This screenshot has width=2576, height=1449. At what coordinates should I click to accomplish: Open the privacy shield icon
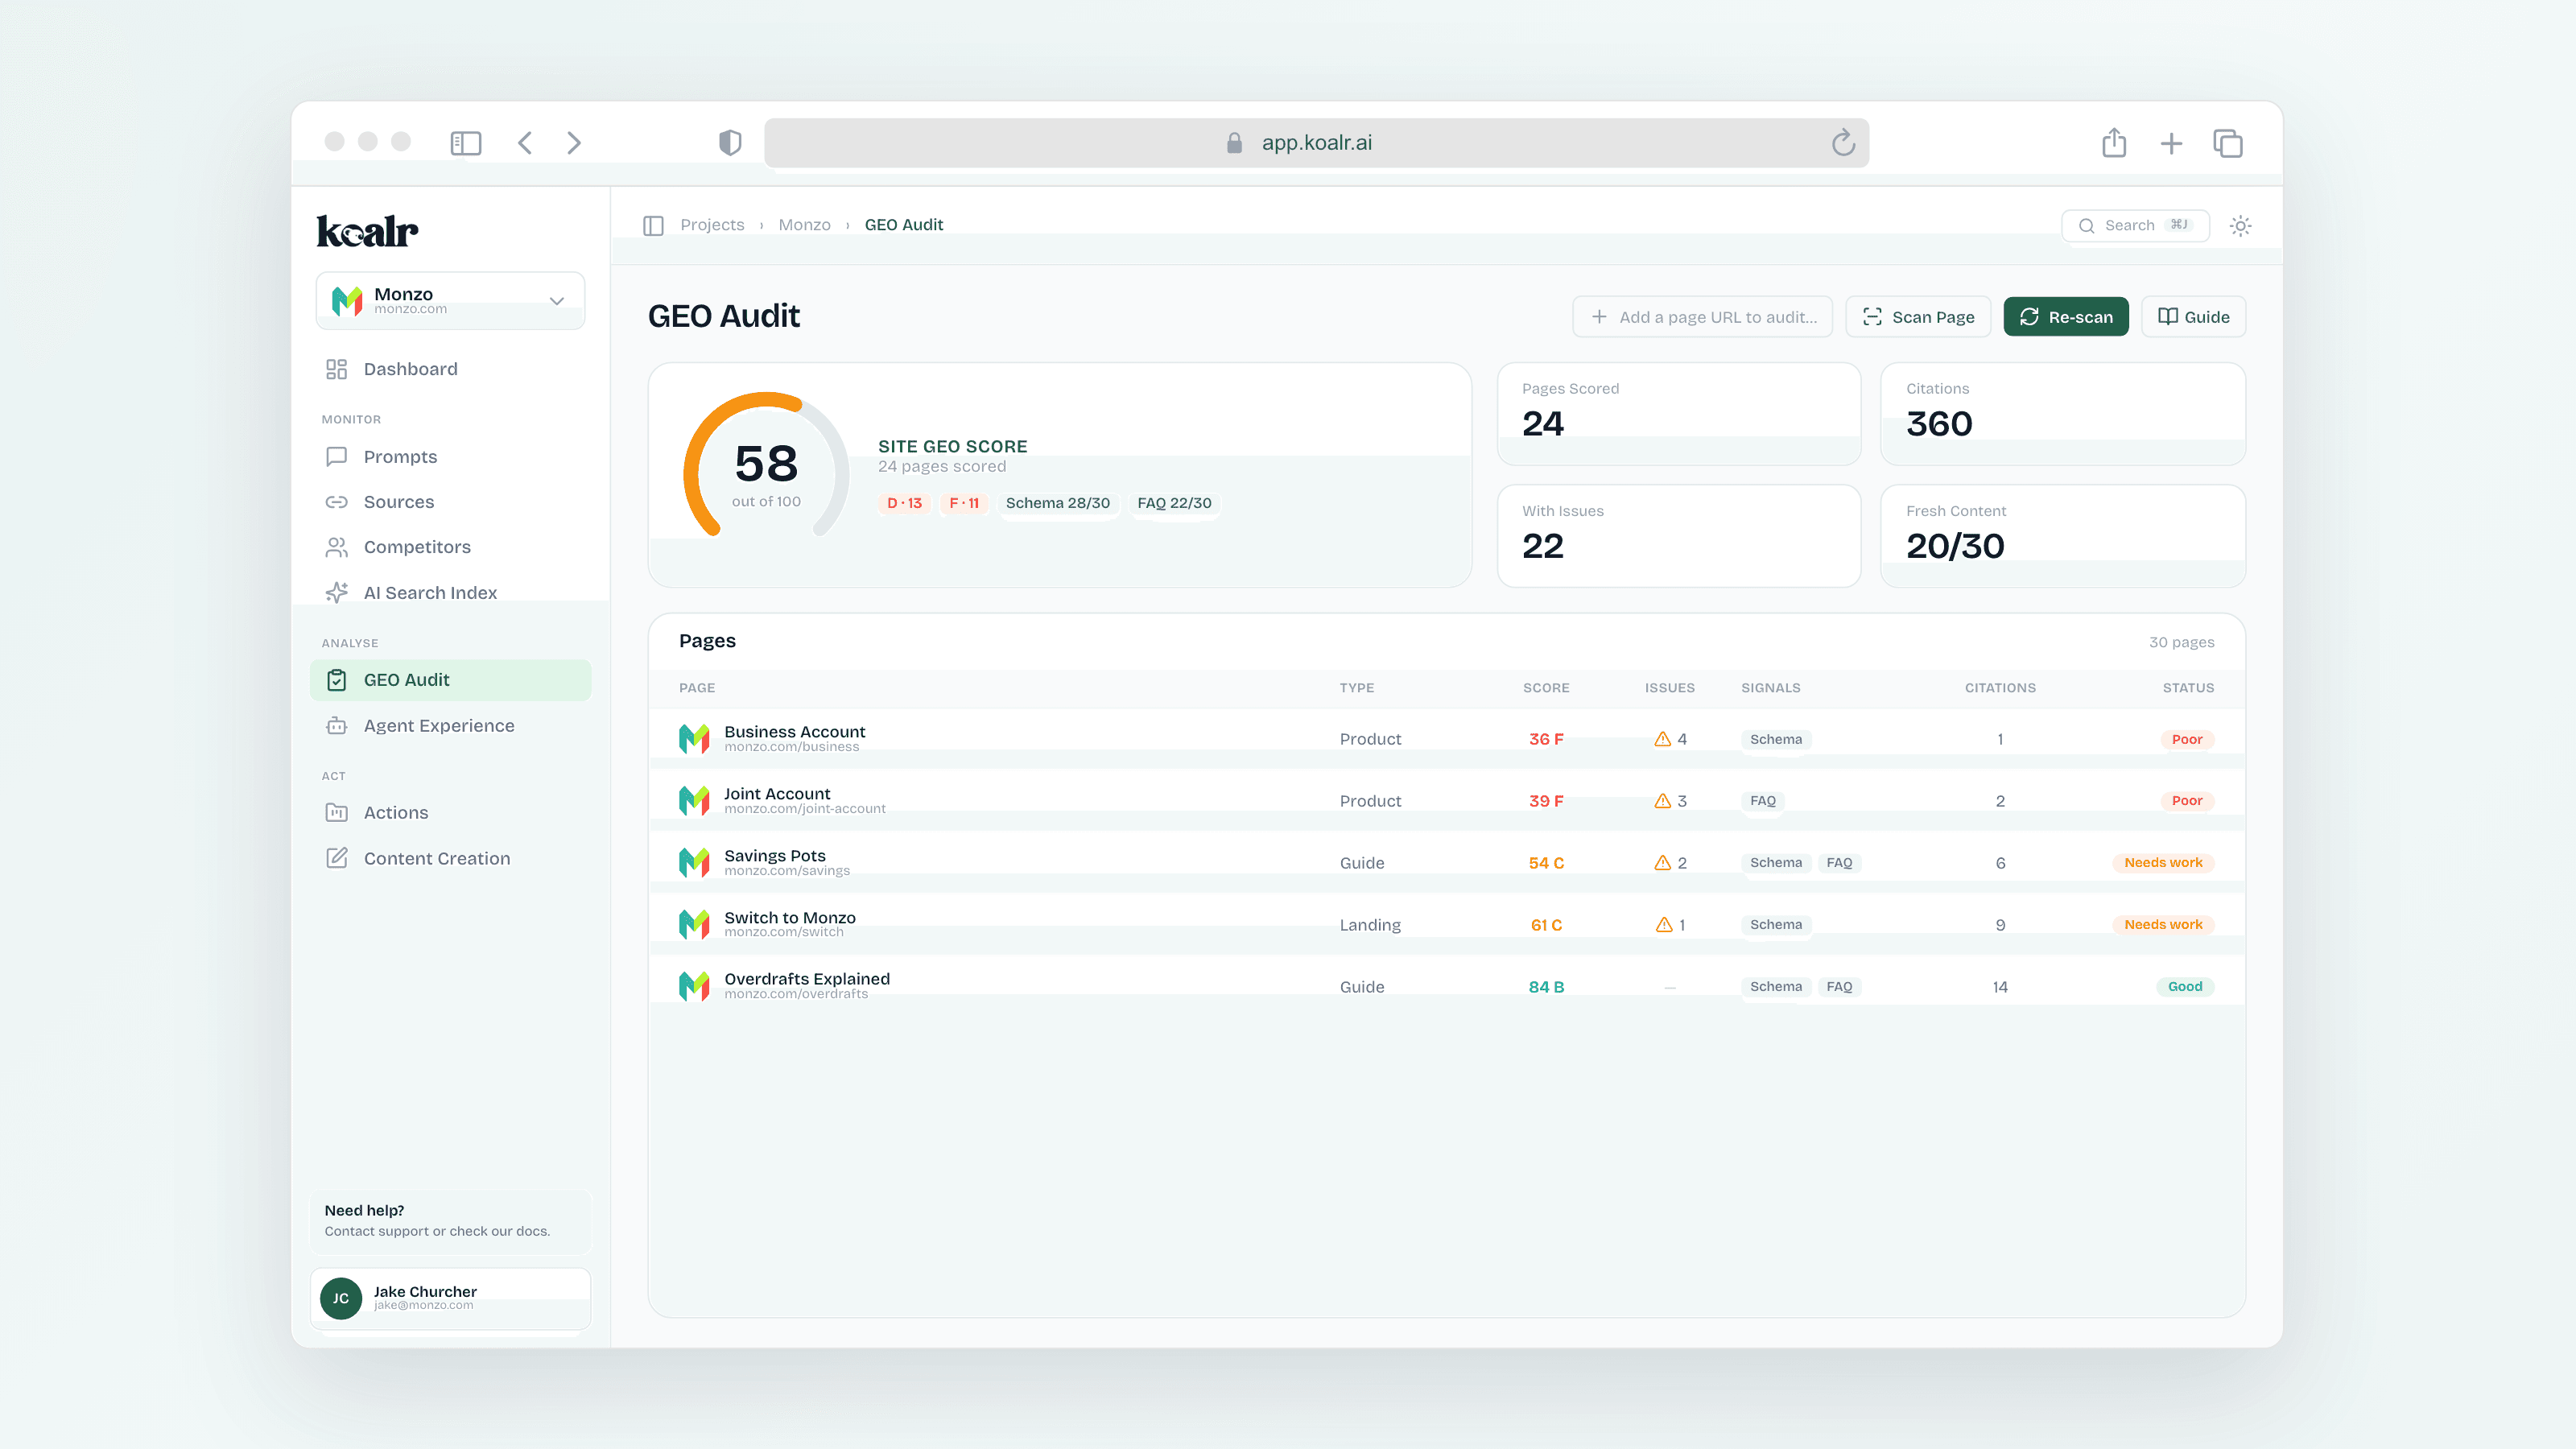(x=730, y=143)
